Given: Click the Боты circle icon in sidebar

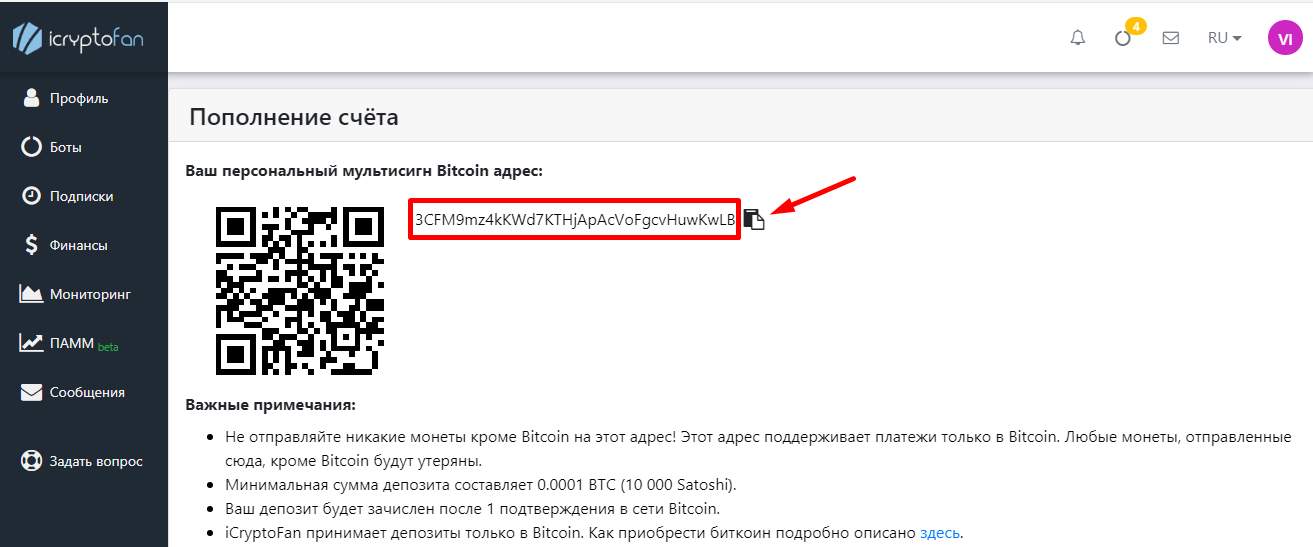Looking at the screenshot, I should tap(31, 147).
